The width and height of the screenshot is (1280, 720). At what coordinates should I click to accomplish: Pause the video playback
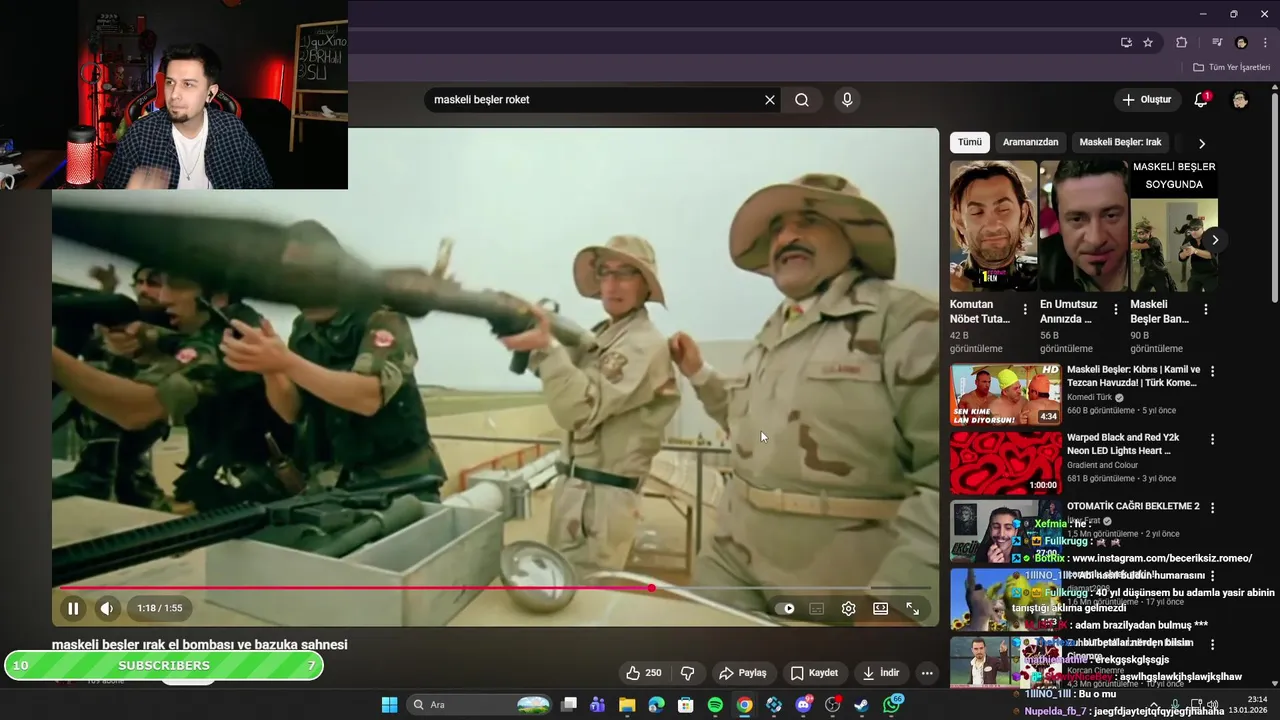point(73,608)
